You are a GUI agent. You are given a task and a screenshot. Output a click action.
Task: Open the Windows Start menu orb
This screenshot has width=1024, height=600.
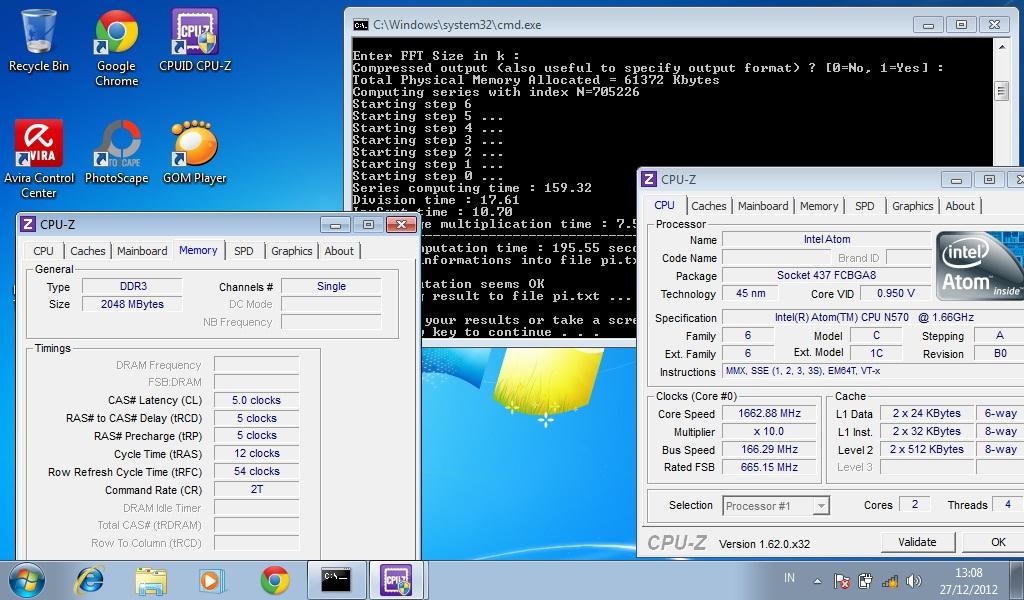pos(27,580)
